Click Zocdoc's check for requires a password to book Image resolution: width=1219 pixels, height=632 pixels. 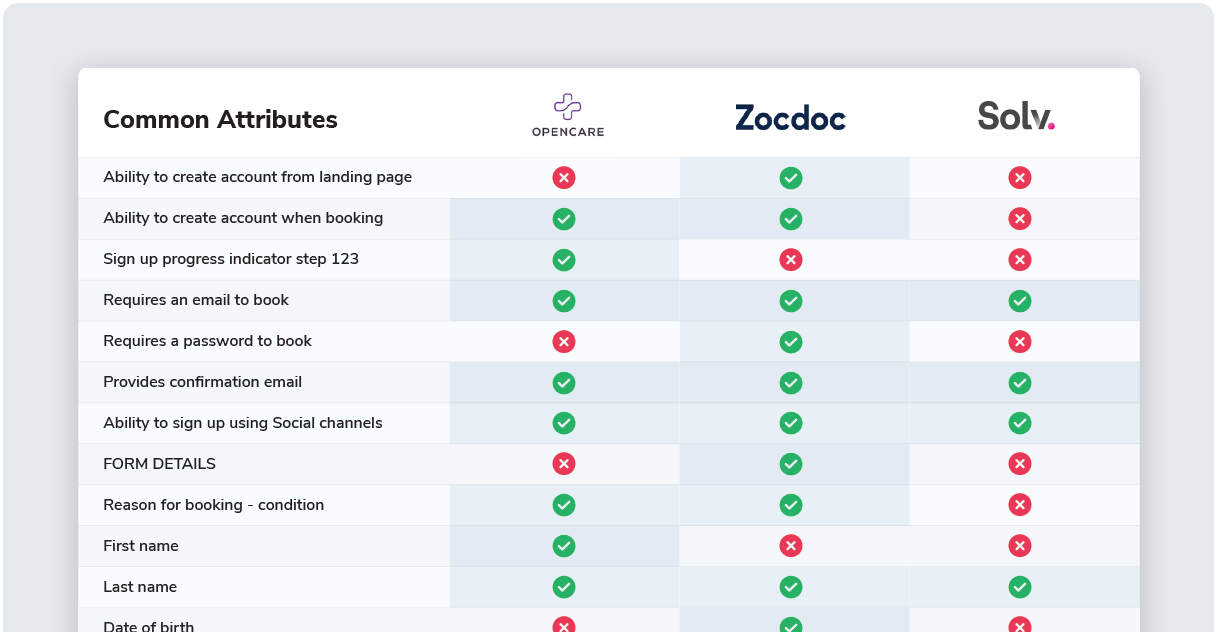pos(791,342)
